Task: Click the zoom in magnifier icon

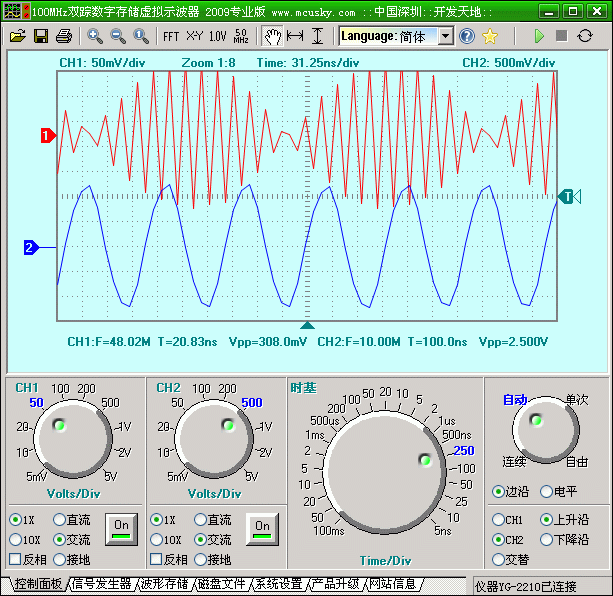Action: click(95, 36)
